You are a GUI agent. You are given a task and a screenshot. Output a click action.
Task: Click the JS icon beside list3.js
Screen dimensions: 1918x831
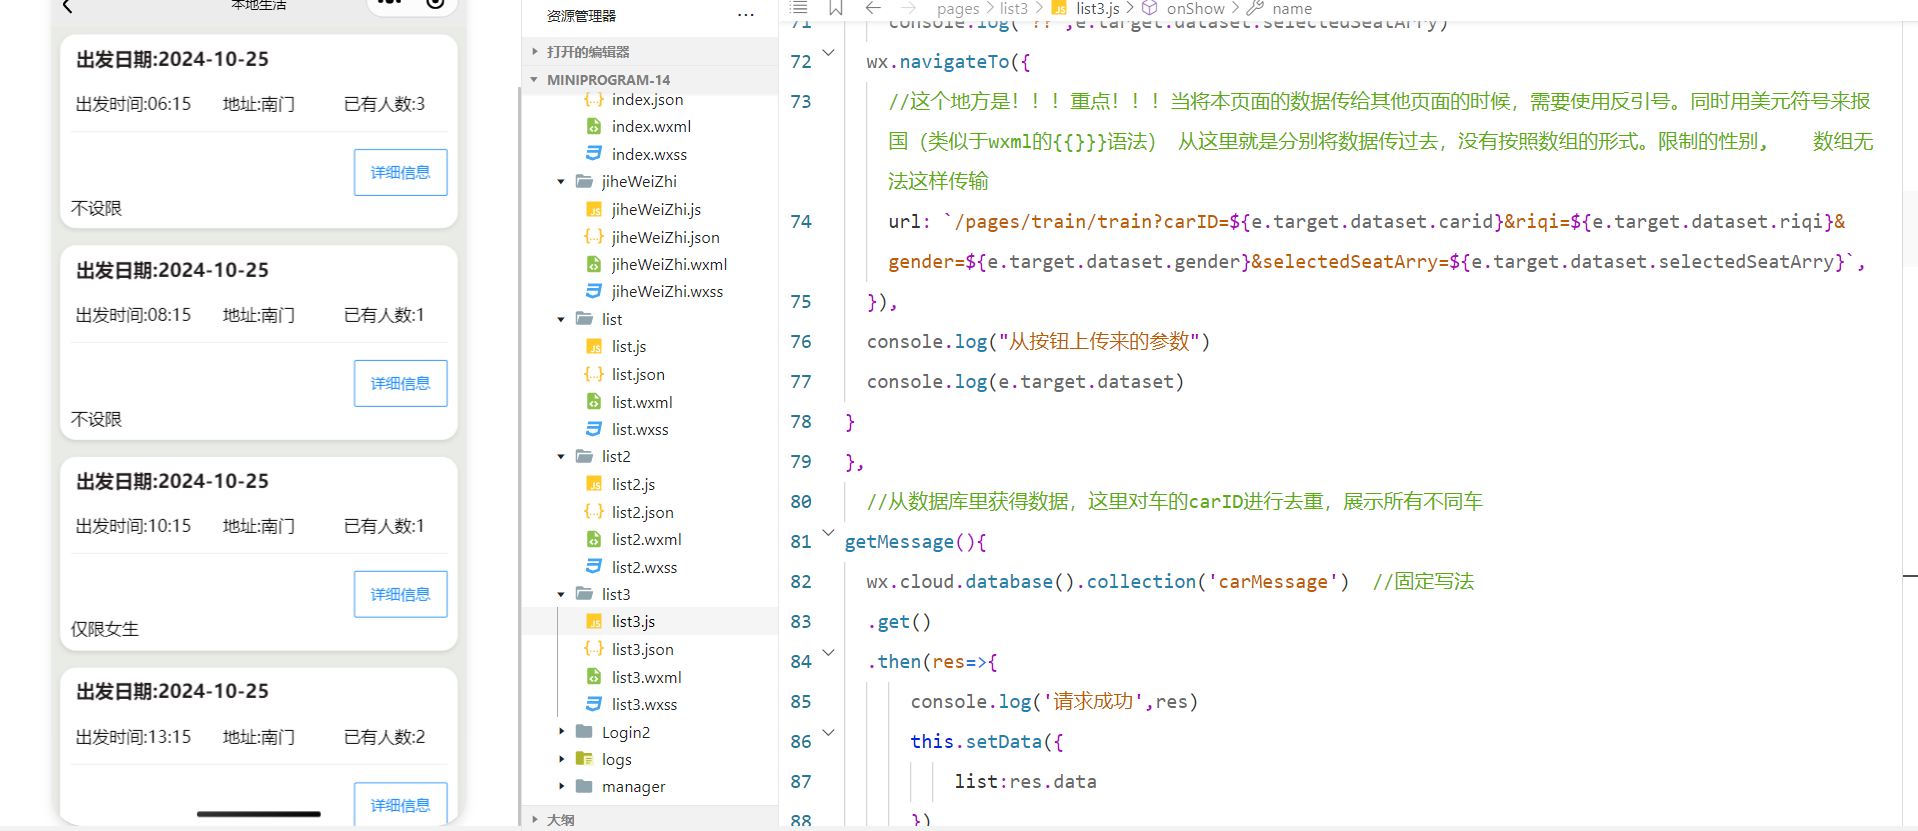pyautogui.click(x=594, y=621)
